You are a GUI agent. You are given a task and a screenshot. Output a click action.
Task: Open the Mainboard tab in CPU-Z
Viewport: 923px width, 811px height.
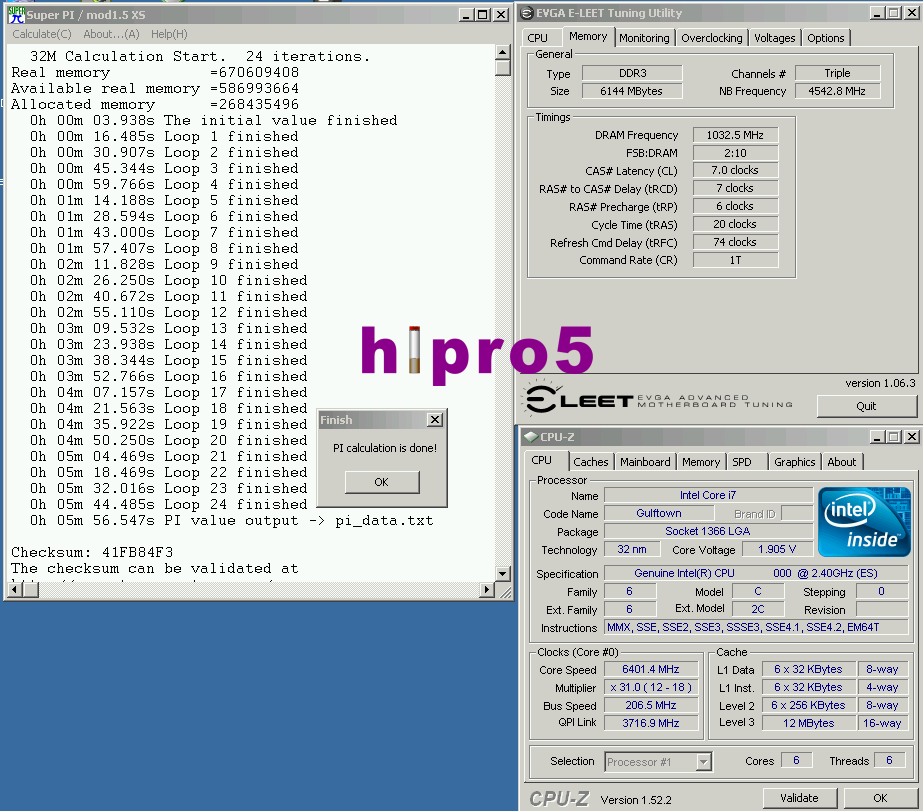645,462
